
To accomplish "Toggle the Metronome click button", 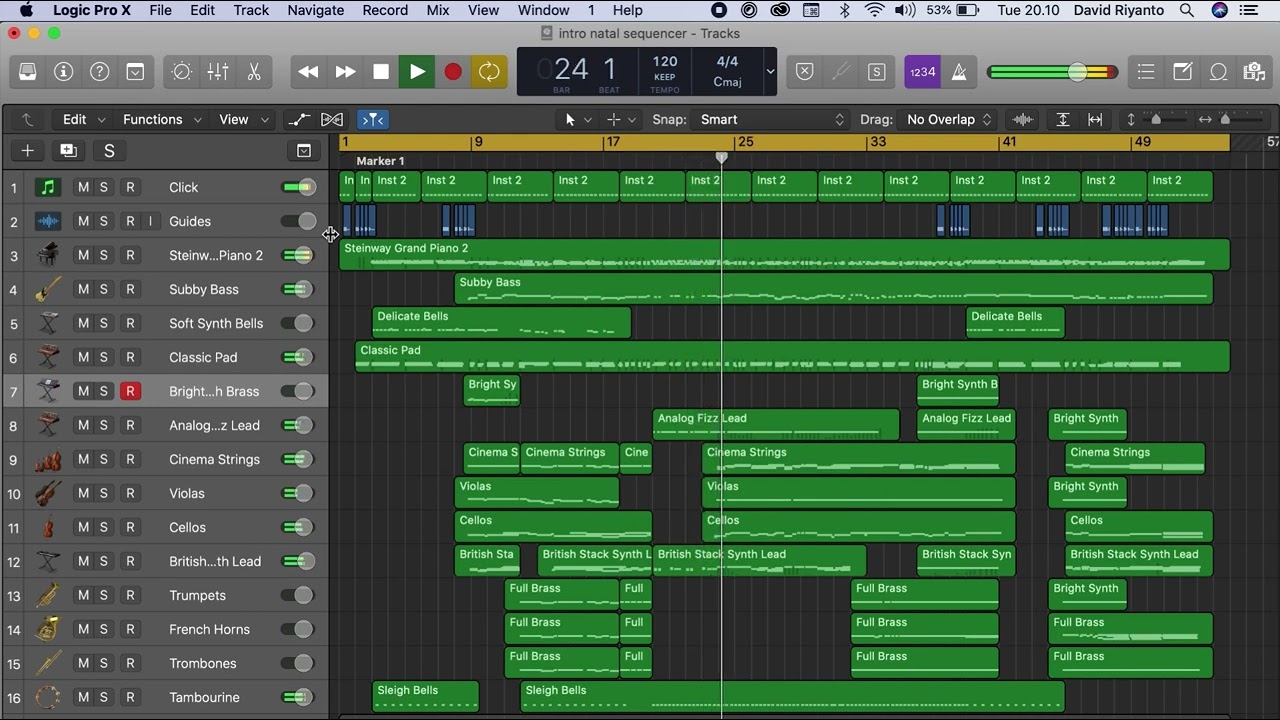I will point(959,72).
